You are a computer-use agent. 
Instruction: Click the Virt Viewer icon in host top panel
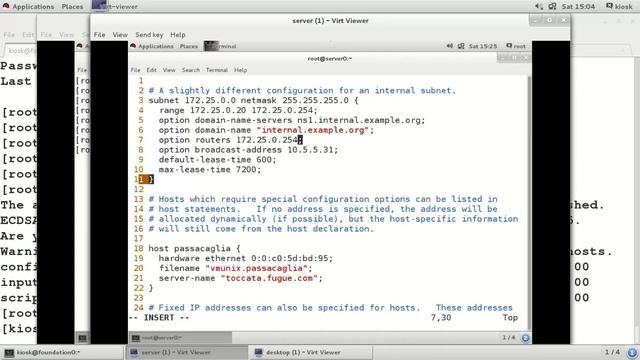pyautogui.click(x=99, y=6)
